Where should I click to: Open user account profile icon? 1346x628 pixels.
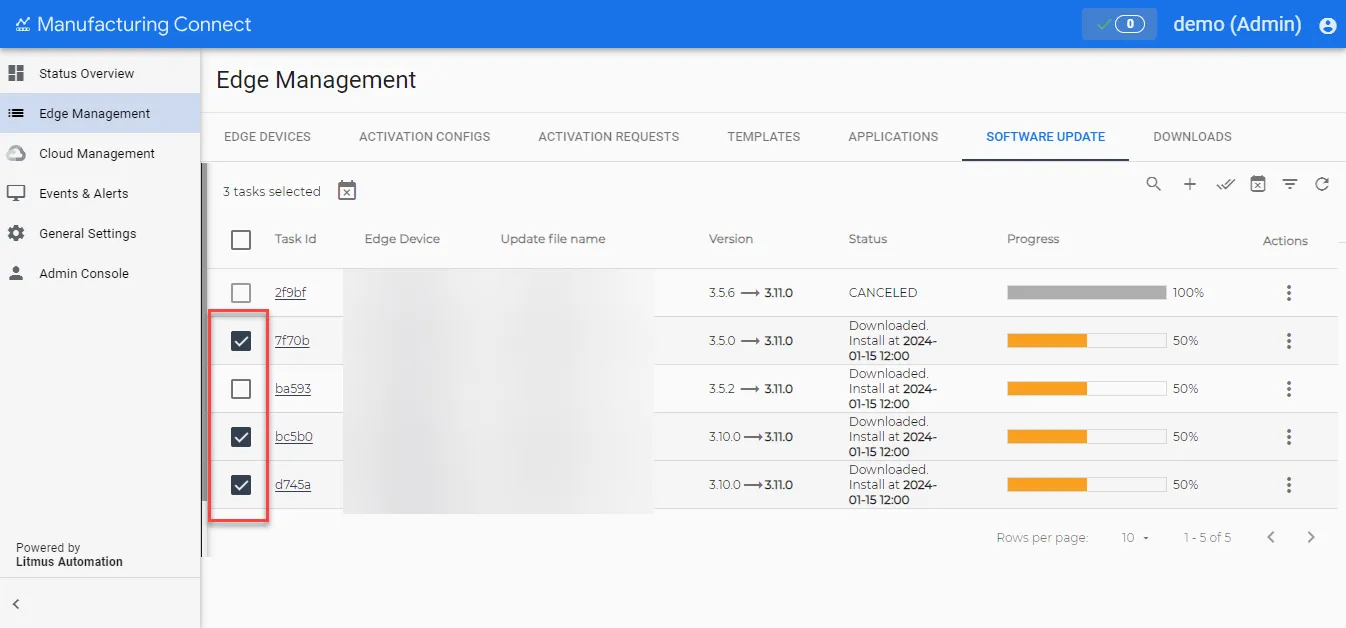pos(1328,26)
